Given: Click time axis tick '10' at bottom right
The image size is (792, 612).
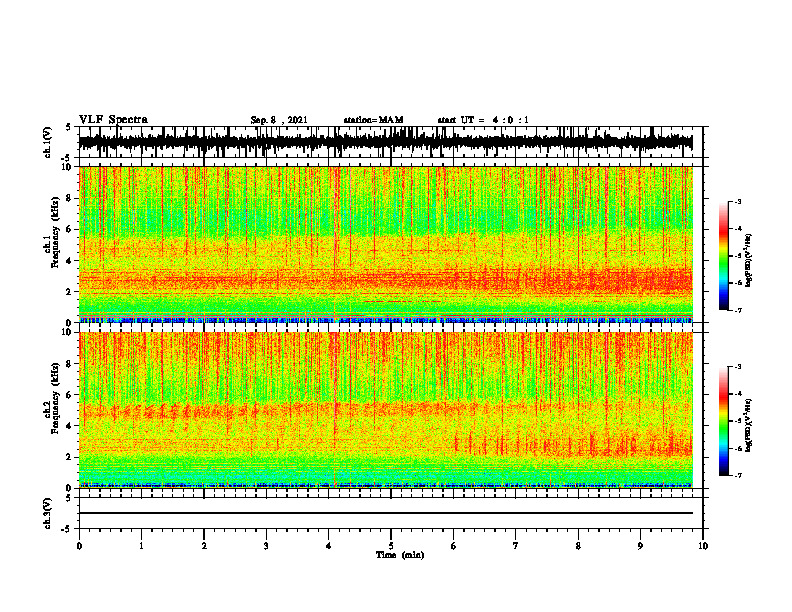Looking at the screenshot, I should [703, 546].
